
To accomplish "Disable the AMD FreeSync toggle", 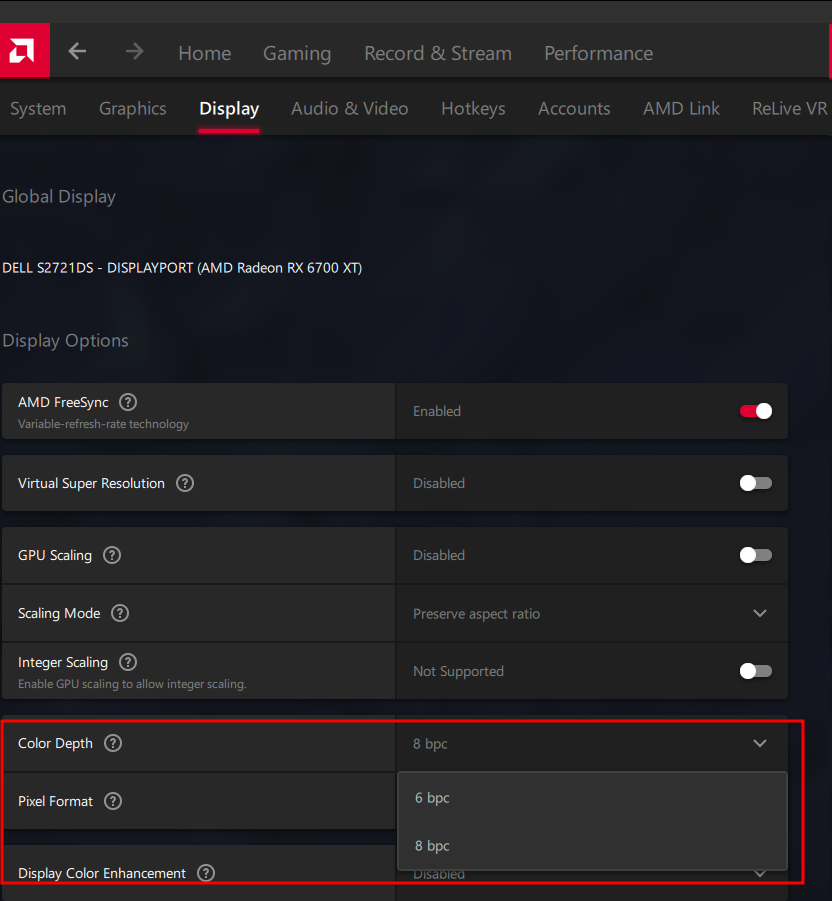I will coord(756,411).
